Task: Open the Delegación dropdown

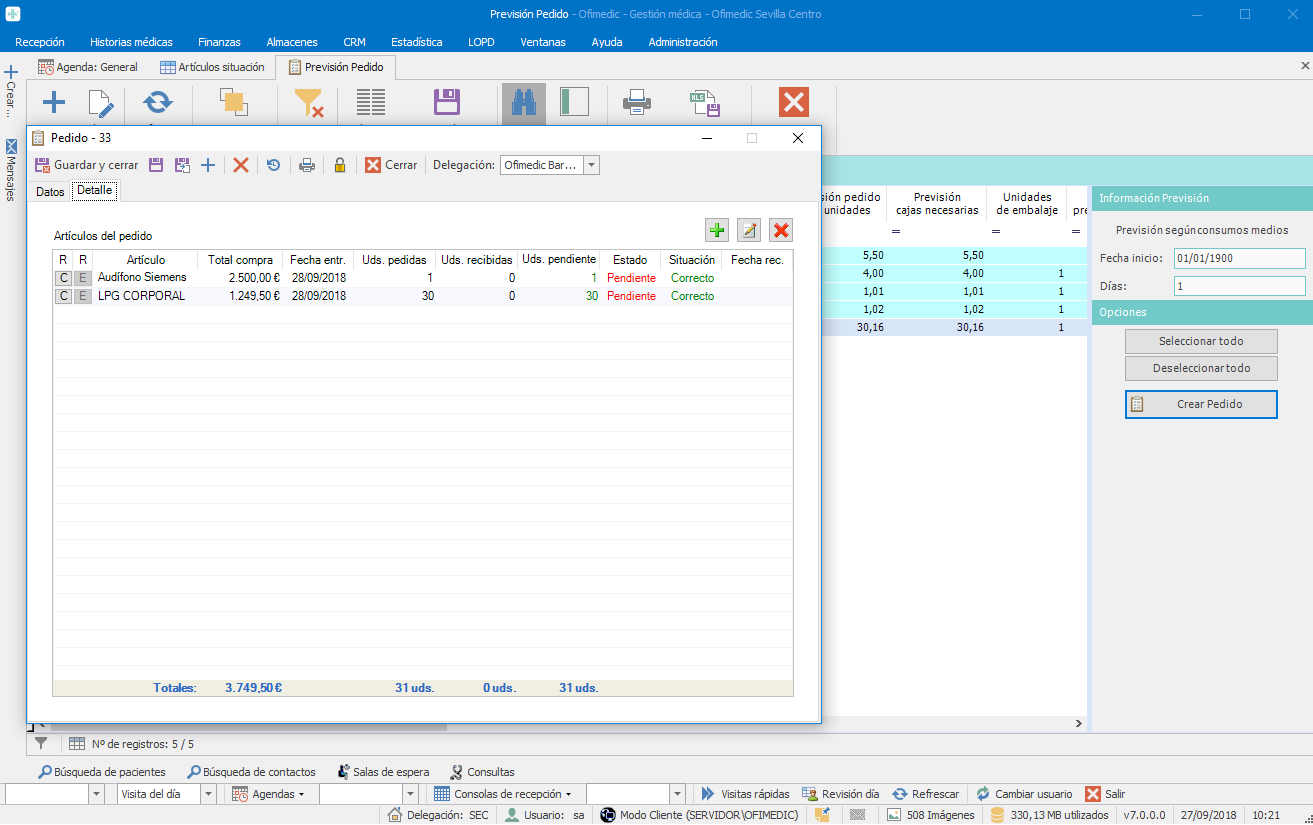Action: coord(591,165)
